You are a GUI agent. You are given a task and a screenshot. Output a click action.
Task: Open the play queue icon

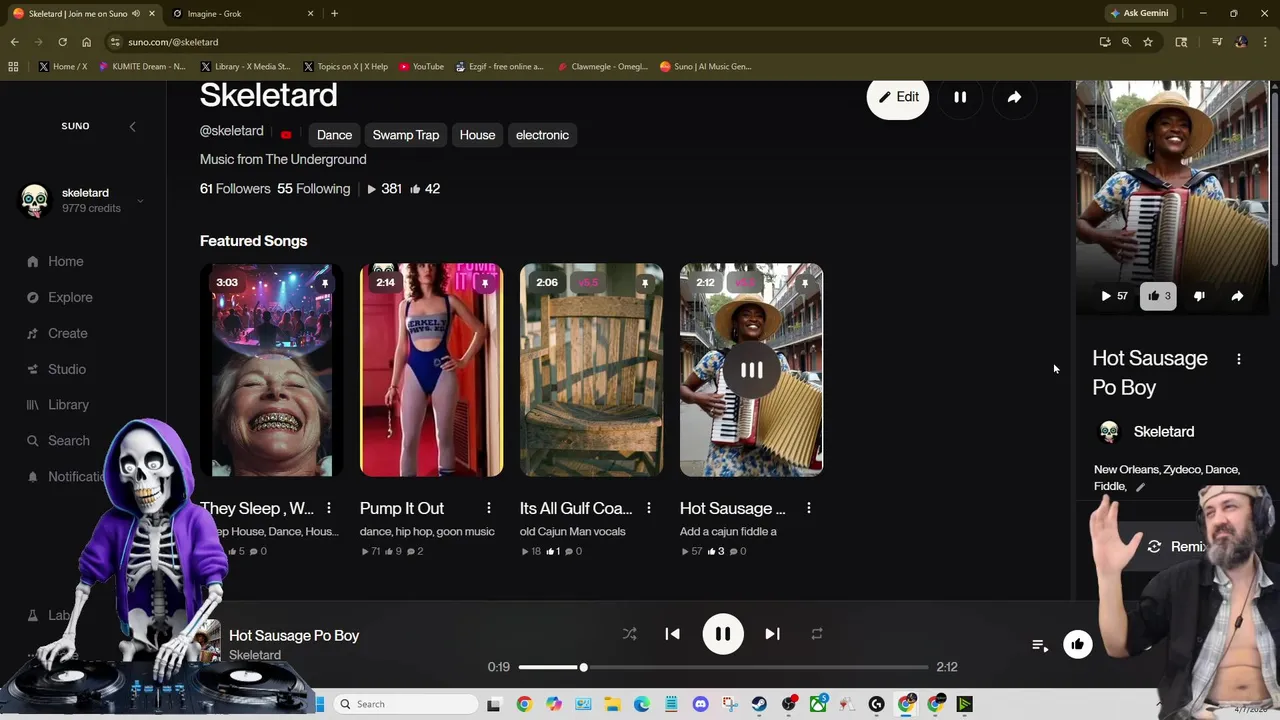pyautogui.click(x=1040, y=646)
